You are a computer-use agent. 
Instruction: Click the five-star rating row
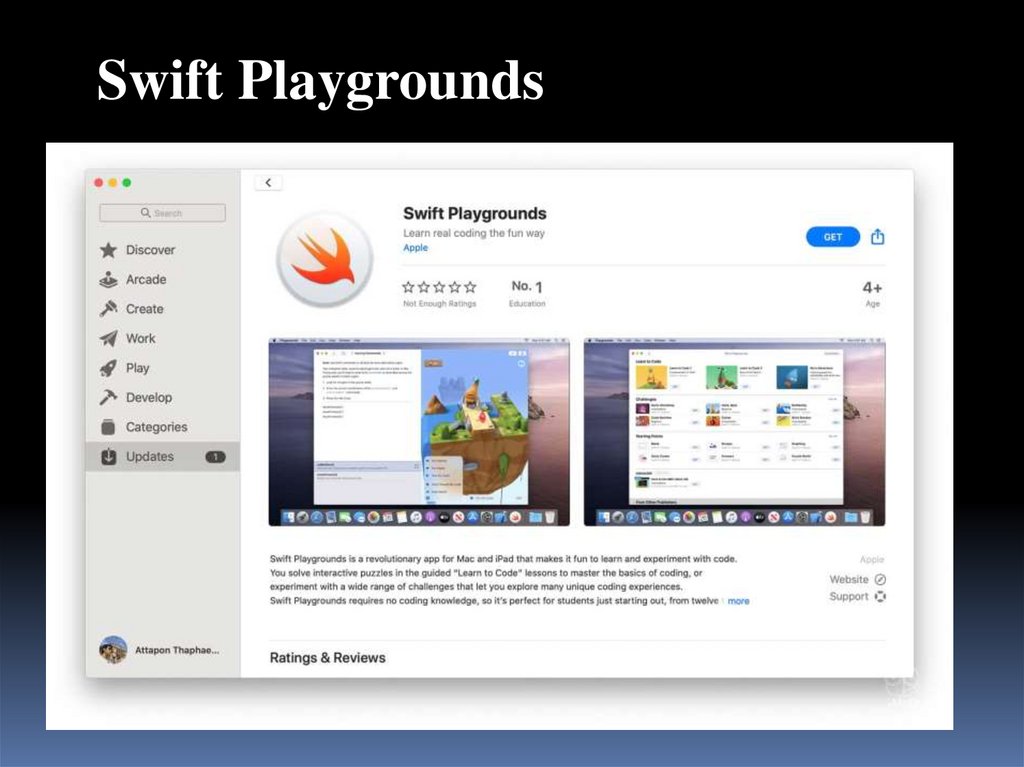pos(440,287)
